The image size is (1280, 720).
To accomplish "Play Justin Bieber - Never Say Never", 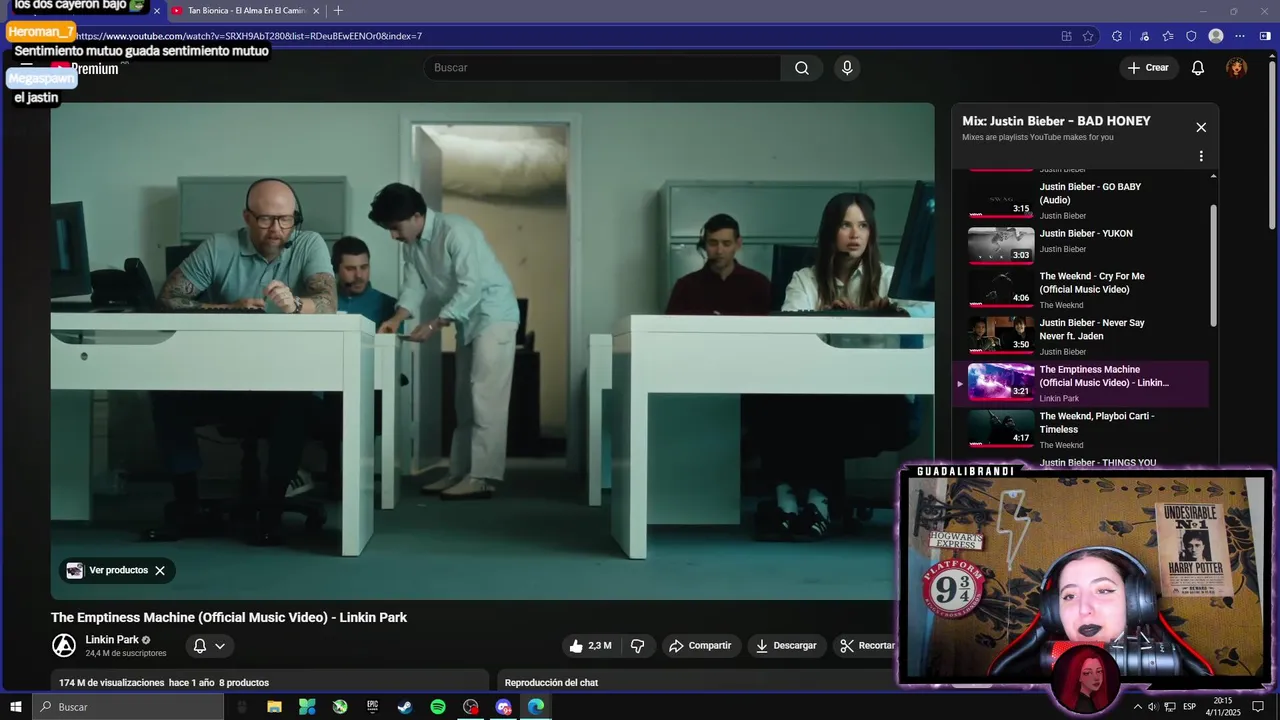I will pos(1080,337).
